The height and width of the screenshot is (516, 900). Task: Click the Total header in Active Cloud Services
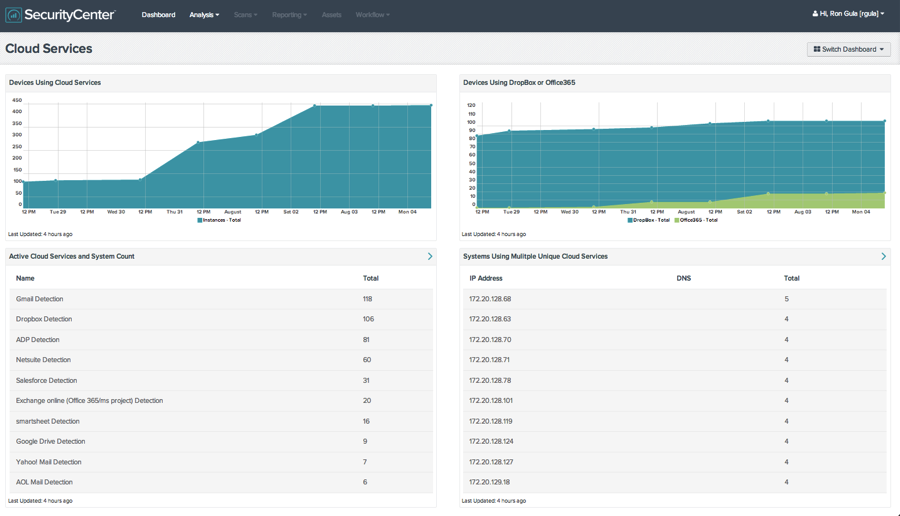[x=371, y=278]
